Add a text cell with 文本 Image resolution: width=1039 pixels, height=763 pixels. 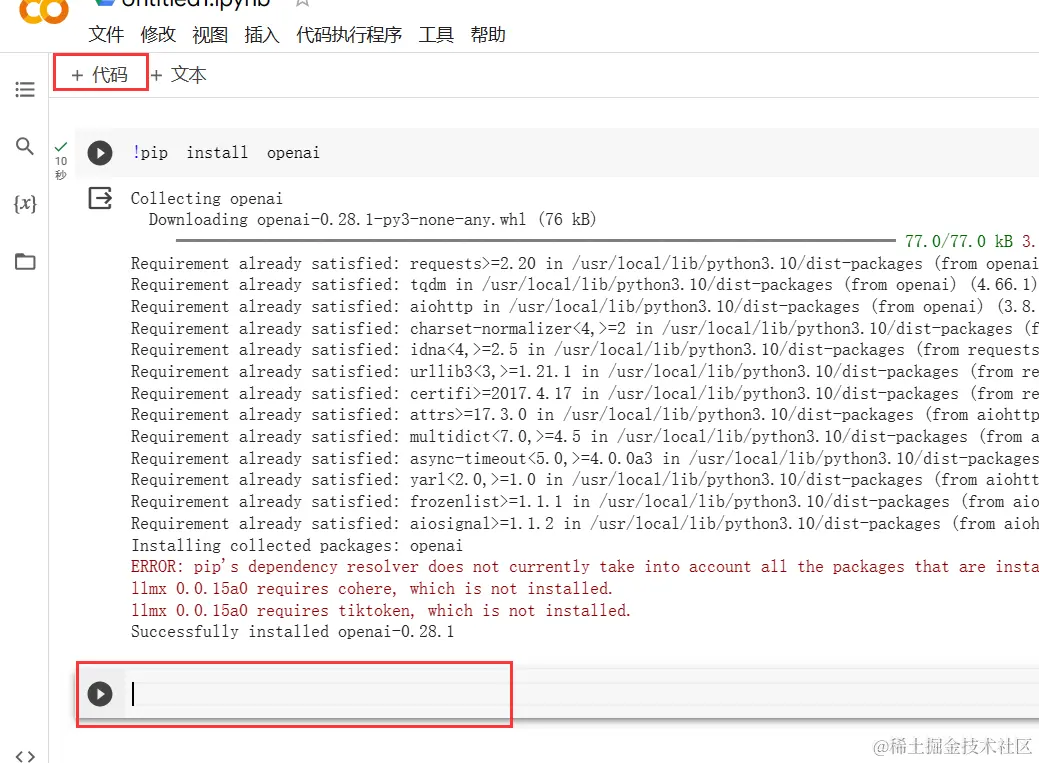coord(178,75)
